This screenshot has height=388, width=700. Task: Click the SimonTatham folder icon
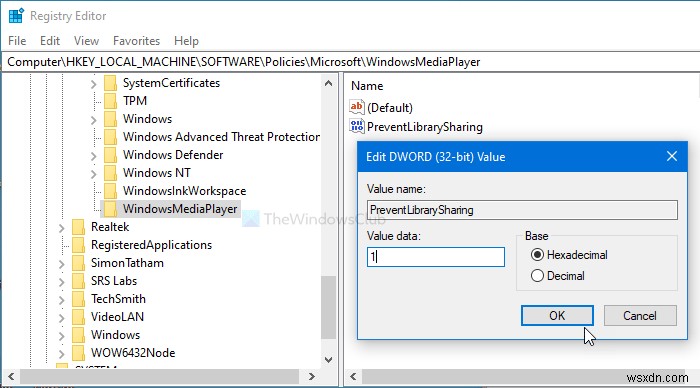pyautogui.click(x=78, y=263)
